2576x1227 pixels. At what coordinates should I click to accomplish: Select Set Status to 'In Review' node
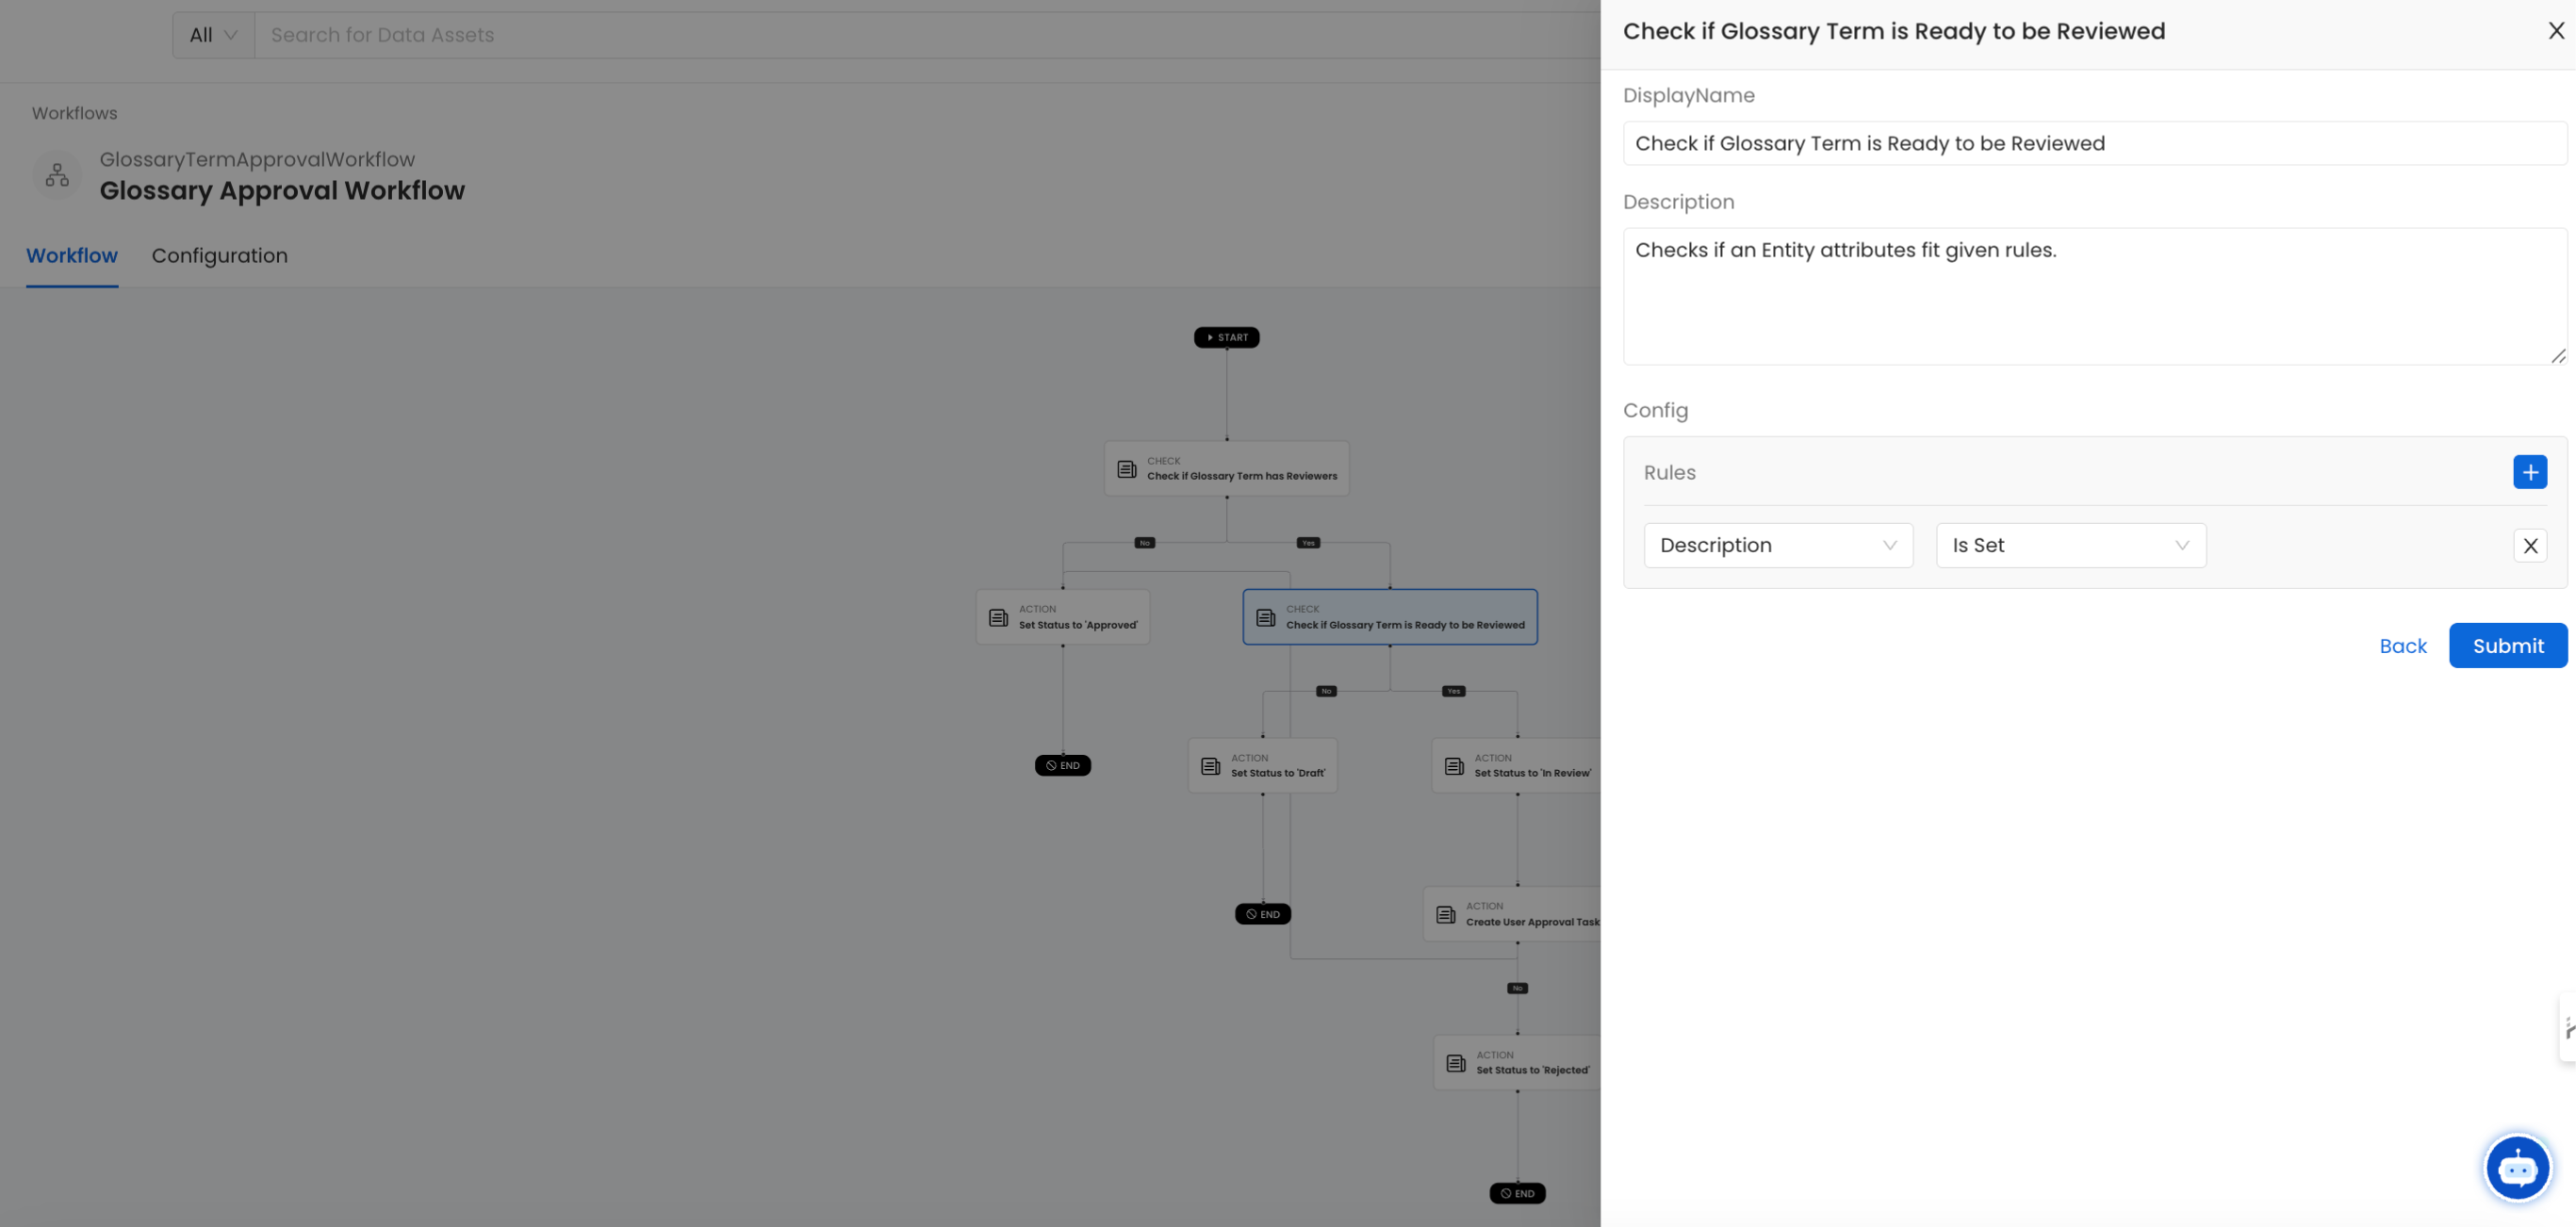point(1516,766)
